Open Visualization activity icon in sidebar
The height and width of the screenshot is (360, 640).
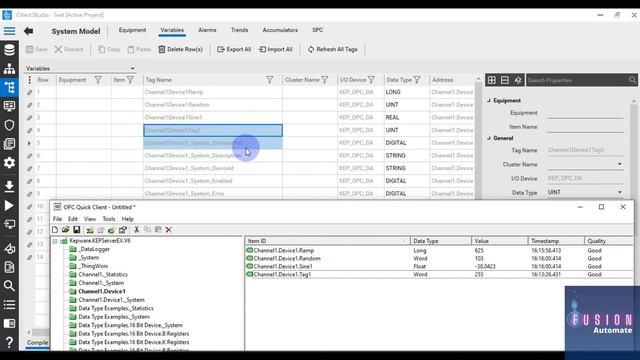tap(9, 106)
